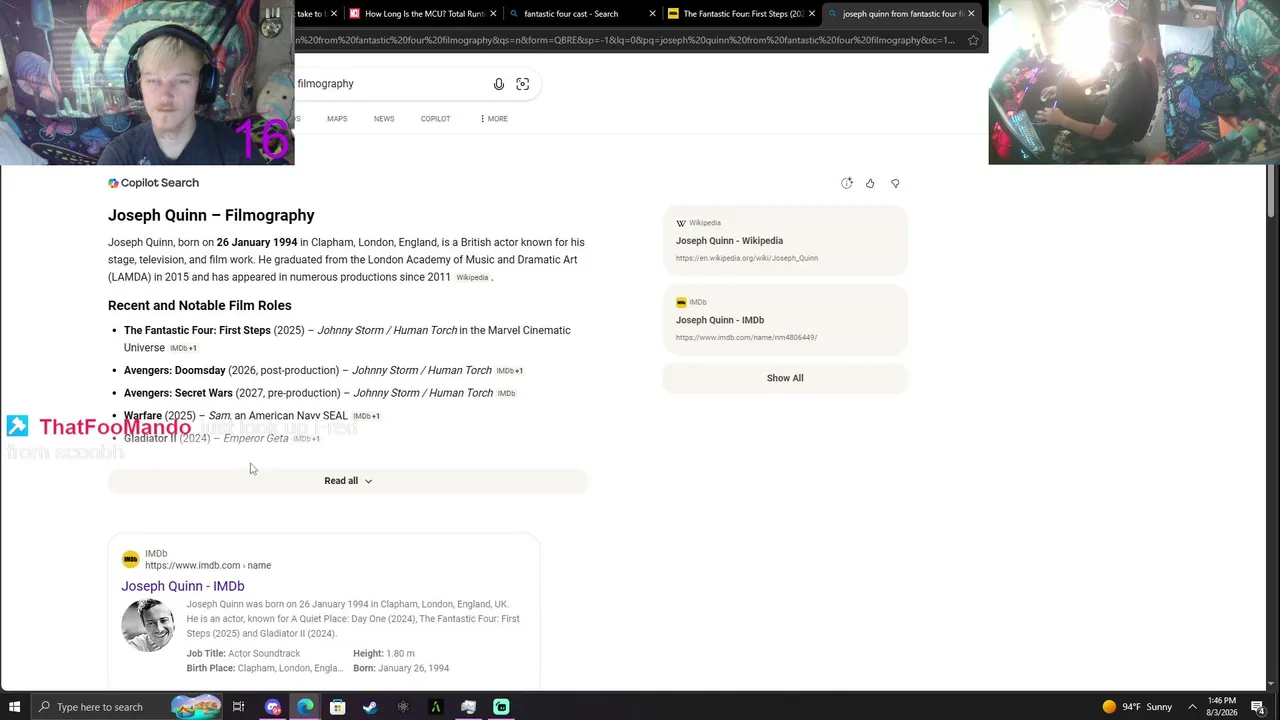Open the atom-logo app on taskbar

[403, 707]
